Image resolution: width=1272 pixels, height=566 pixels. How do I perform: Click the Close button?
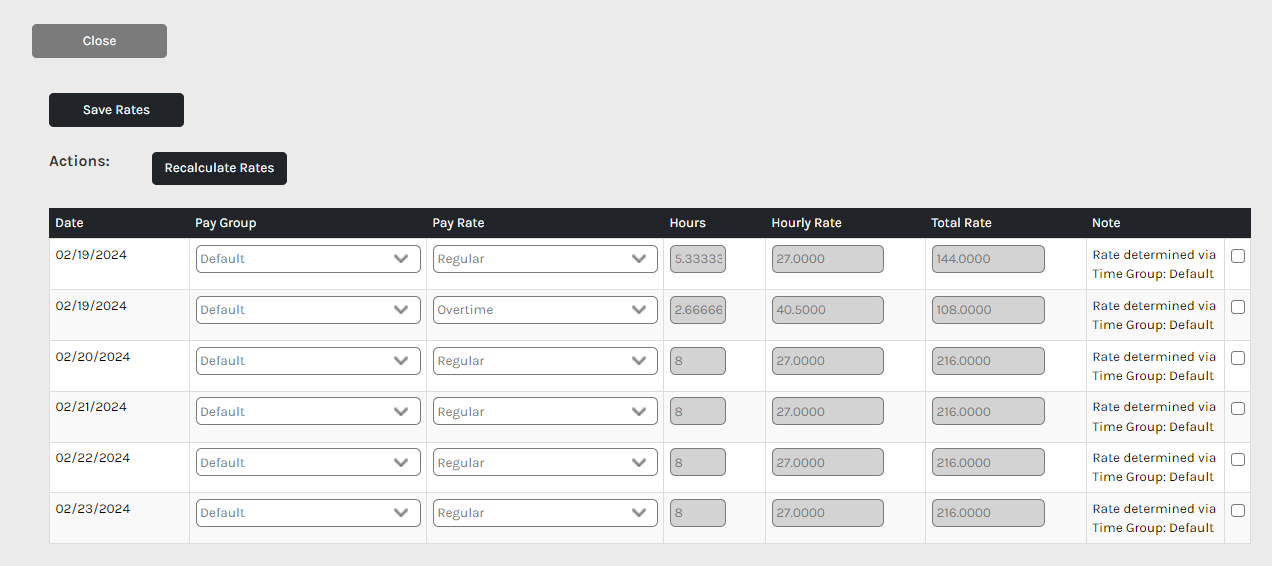point(99,41)
